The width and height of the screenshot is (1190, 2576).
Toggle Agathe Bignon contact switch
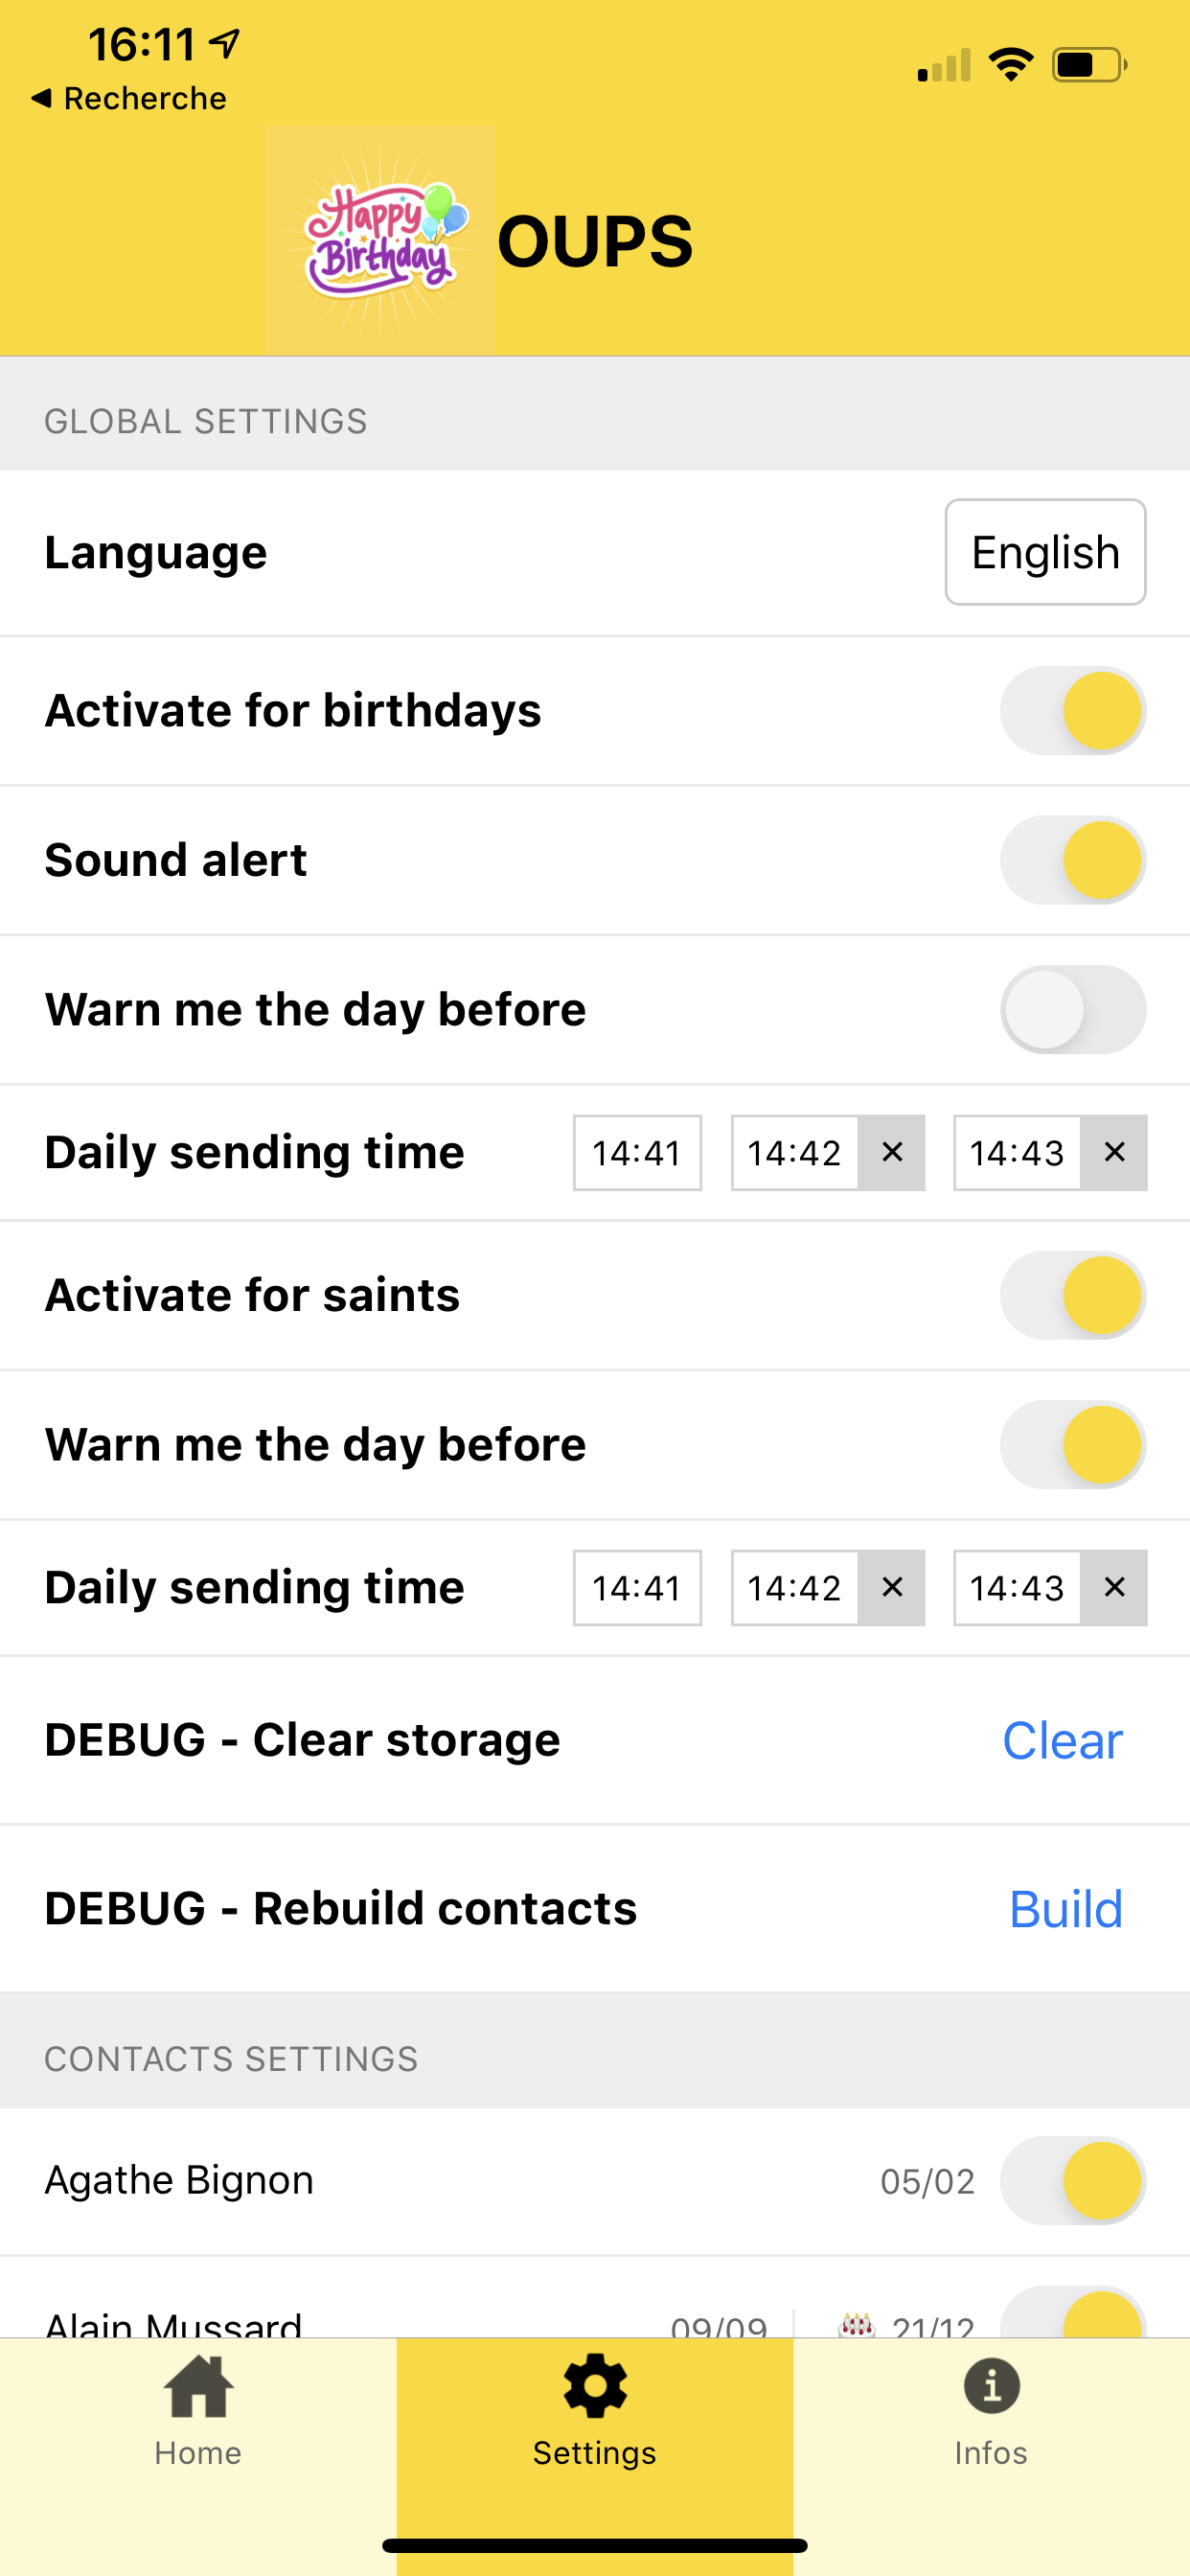1073,2181
